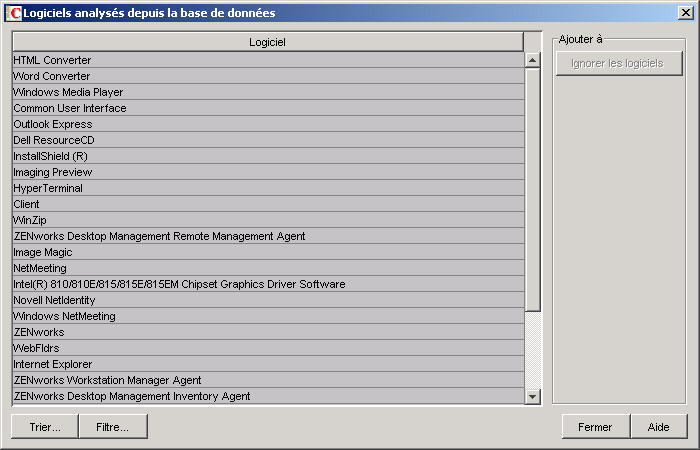
Task: Select the Imaging Preview row
Action: pos(268,172)
